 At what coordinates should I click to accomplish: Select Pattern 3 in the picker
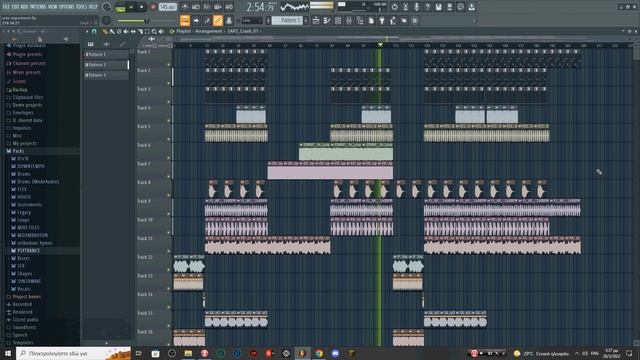tap(106, 75)
